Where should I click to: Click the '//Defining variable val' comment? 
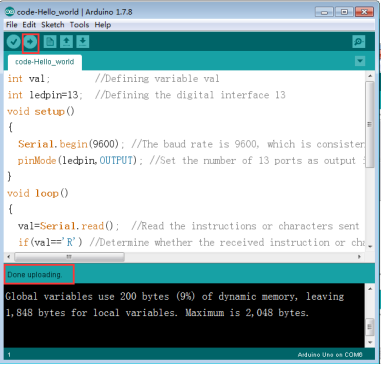(x=157, y=79)
